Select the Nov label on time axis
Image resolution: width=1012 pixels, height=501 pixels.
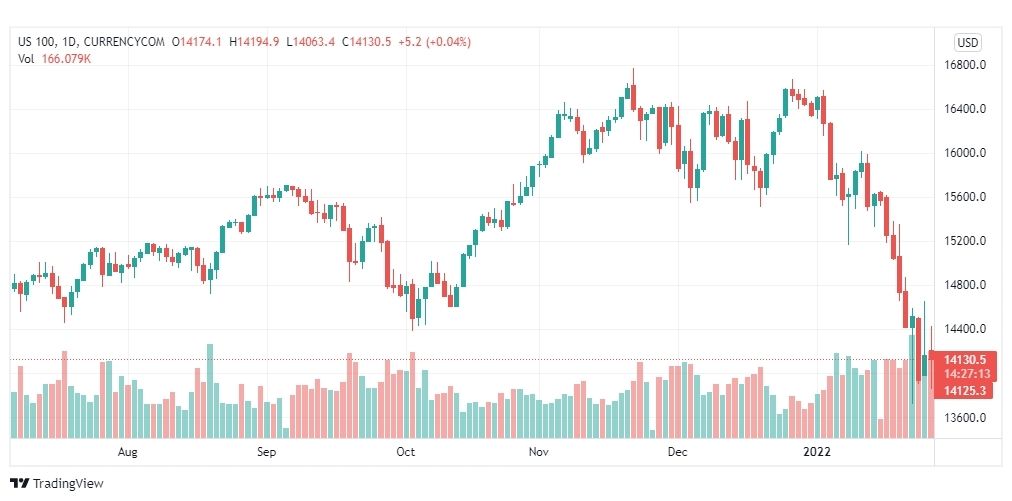pyautogui.click(x=538, y=452)
